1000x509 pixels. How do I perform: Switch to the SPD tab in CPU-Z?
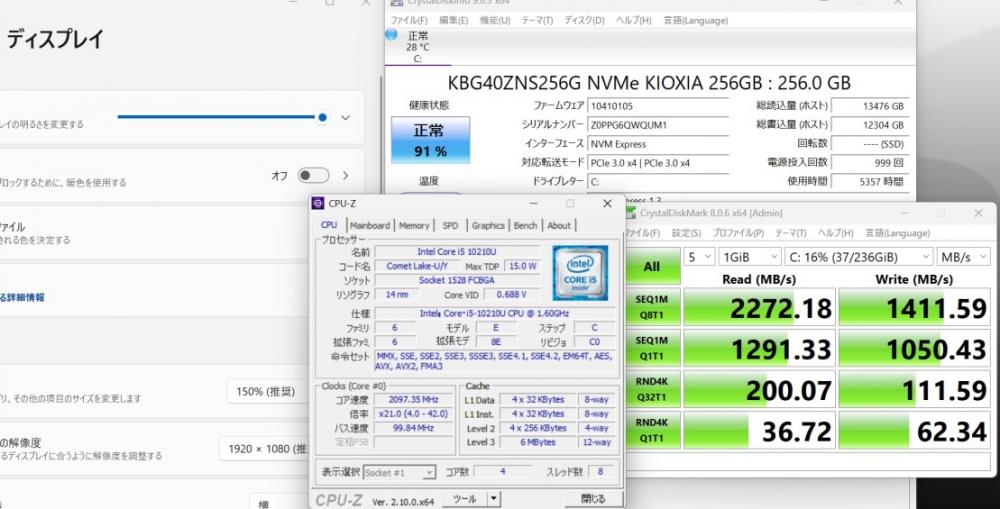pyautogui.click(x=450, y=225)
